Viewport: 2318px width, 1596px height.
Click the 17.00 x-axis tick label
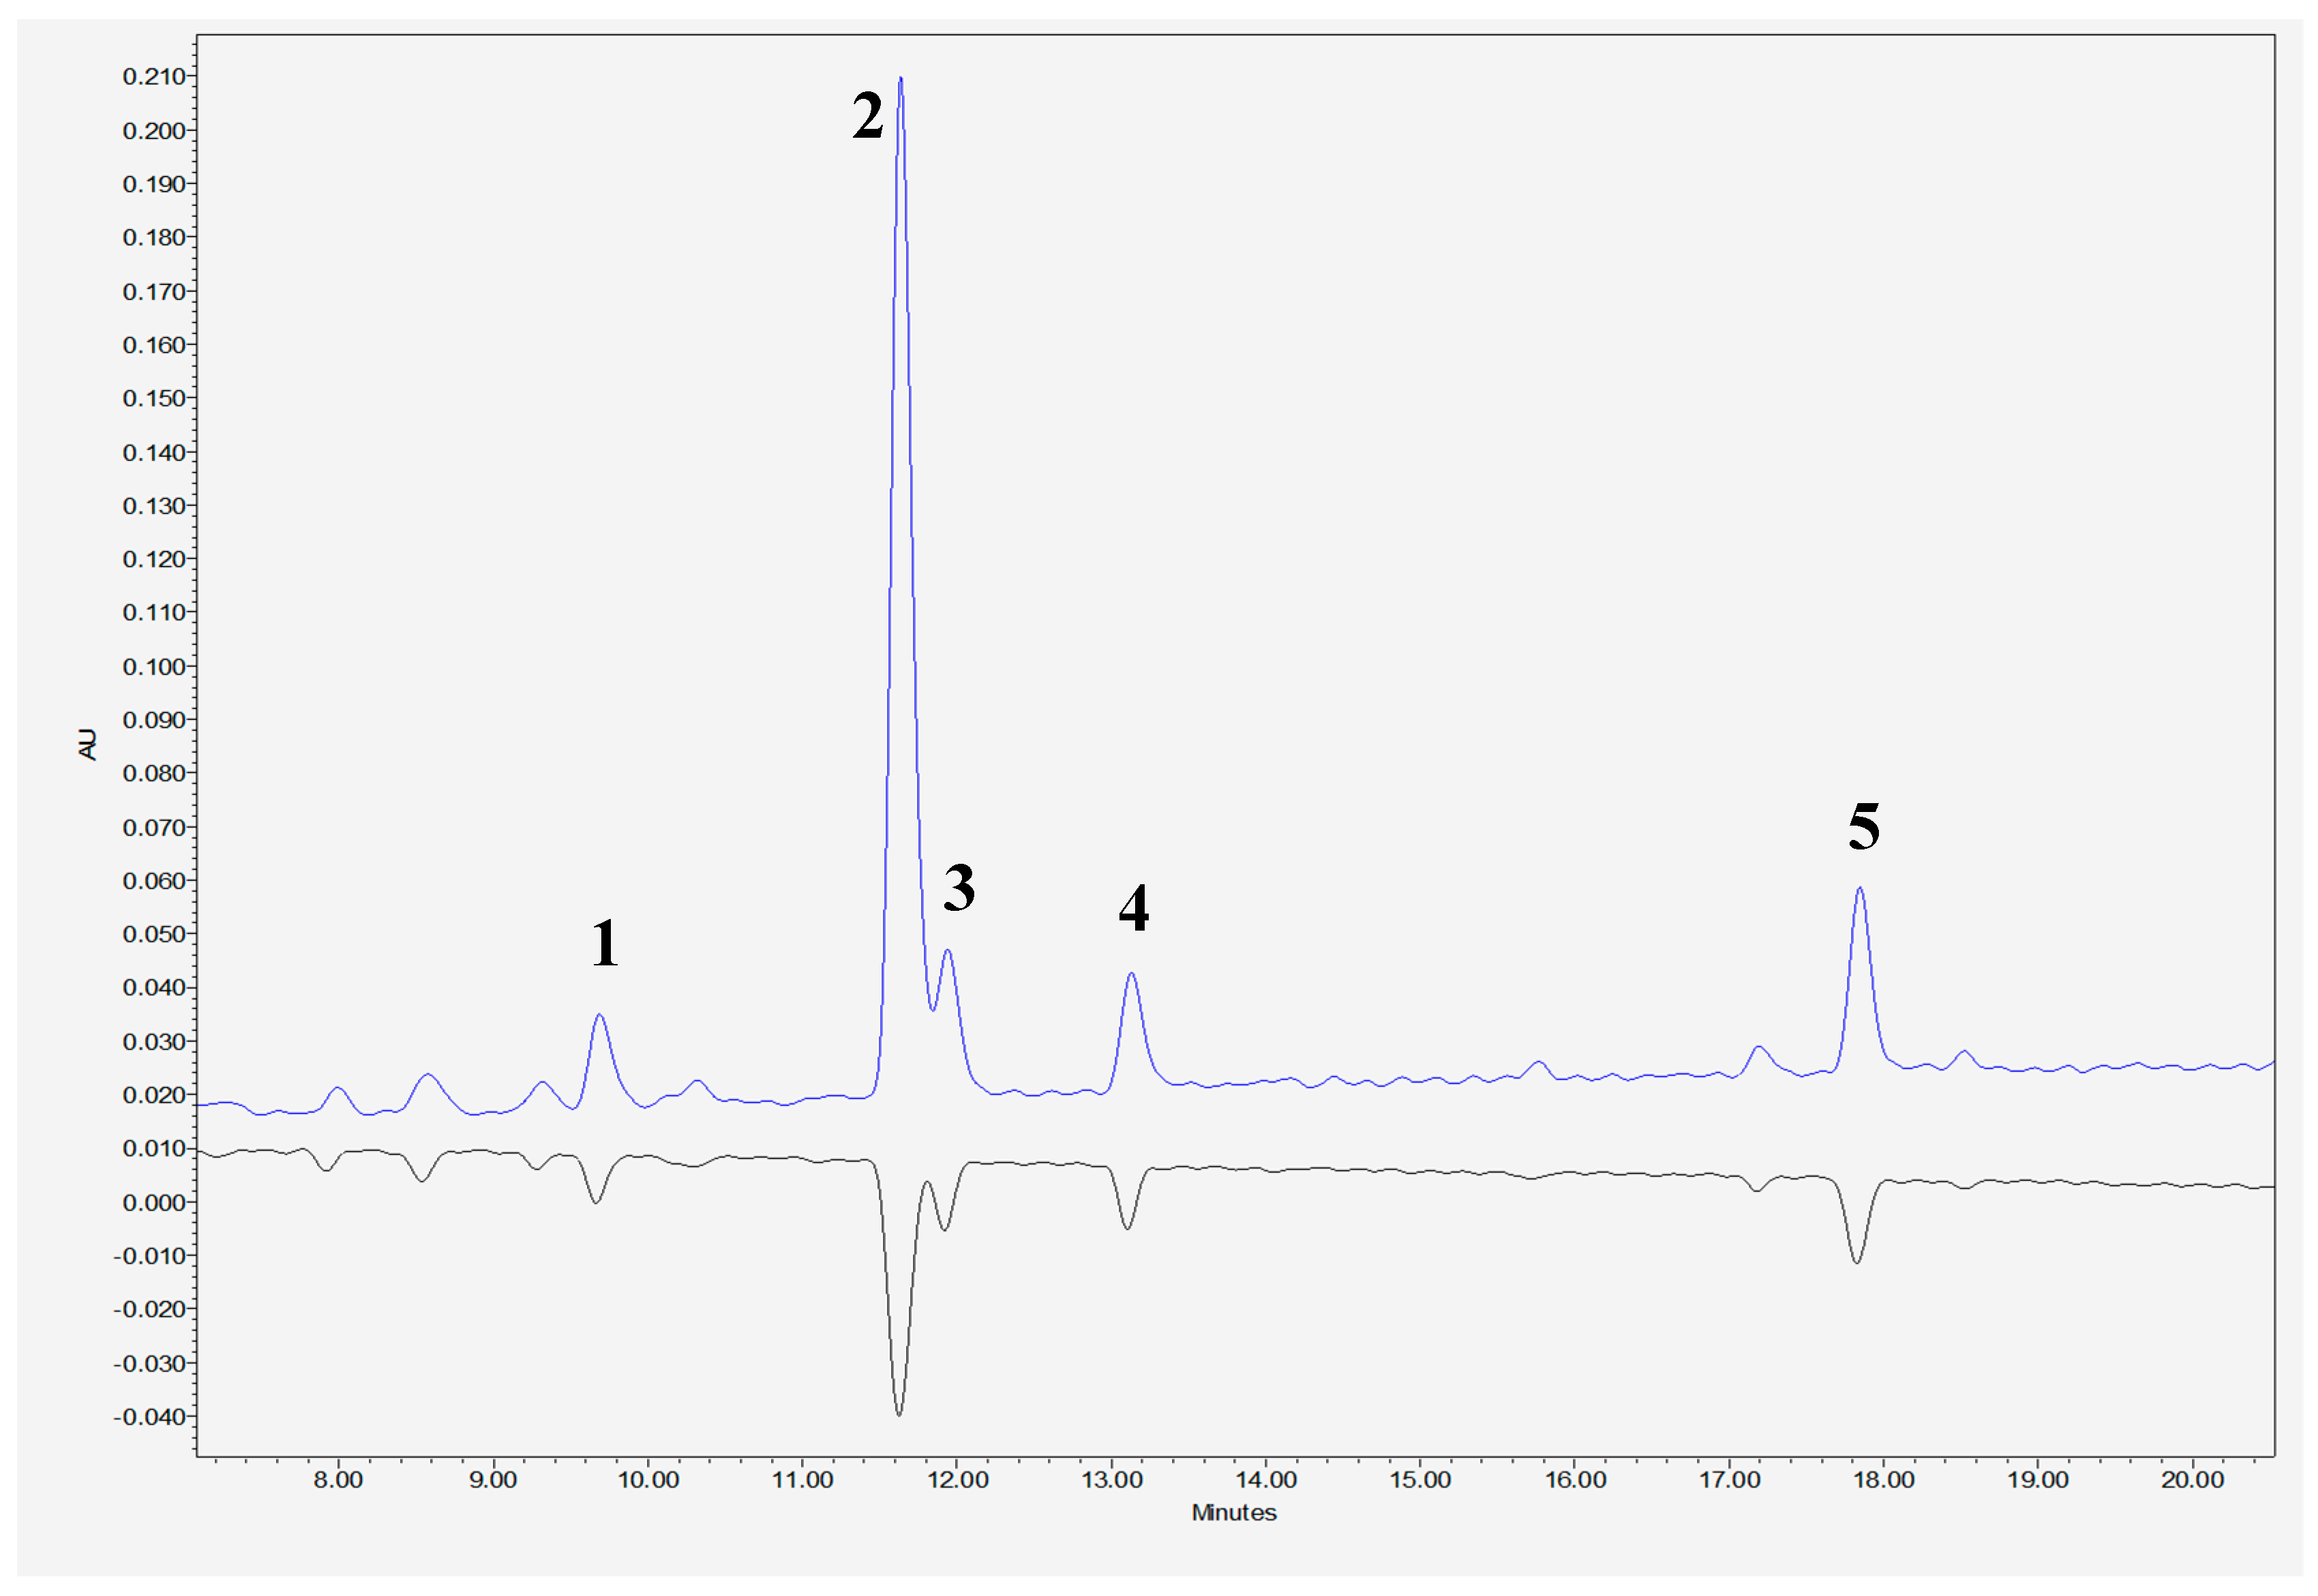(1729, 1480)
